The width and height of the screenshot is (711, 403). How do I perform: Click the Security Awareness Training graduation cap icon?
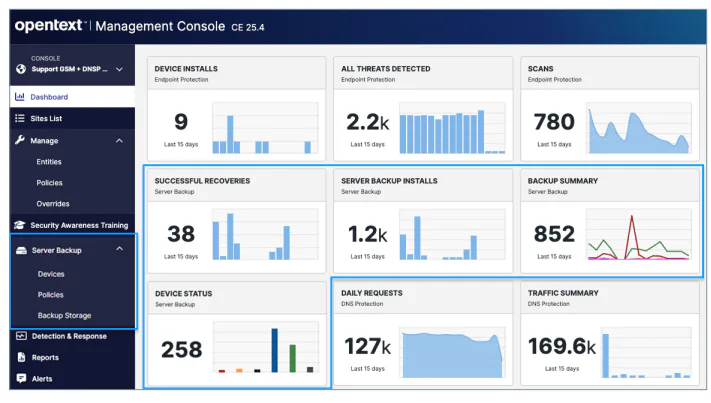[19, 225]
